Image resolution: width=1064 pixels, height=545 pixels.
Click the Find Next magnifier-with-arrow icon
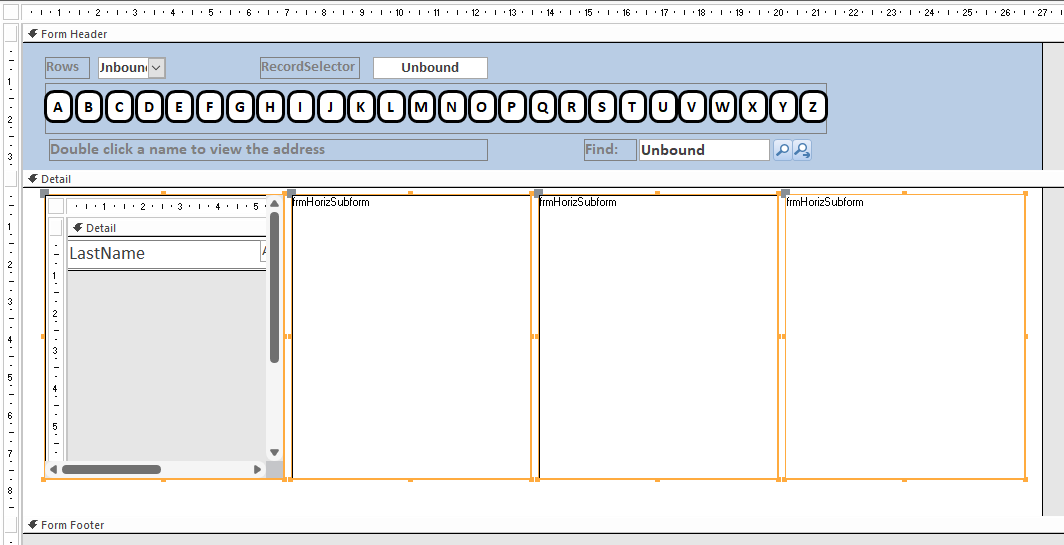tap(802, 150)
